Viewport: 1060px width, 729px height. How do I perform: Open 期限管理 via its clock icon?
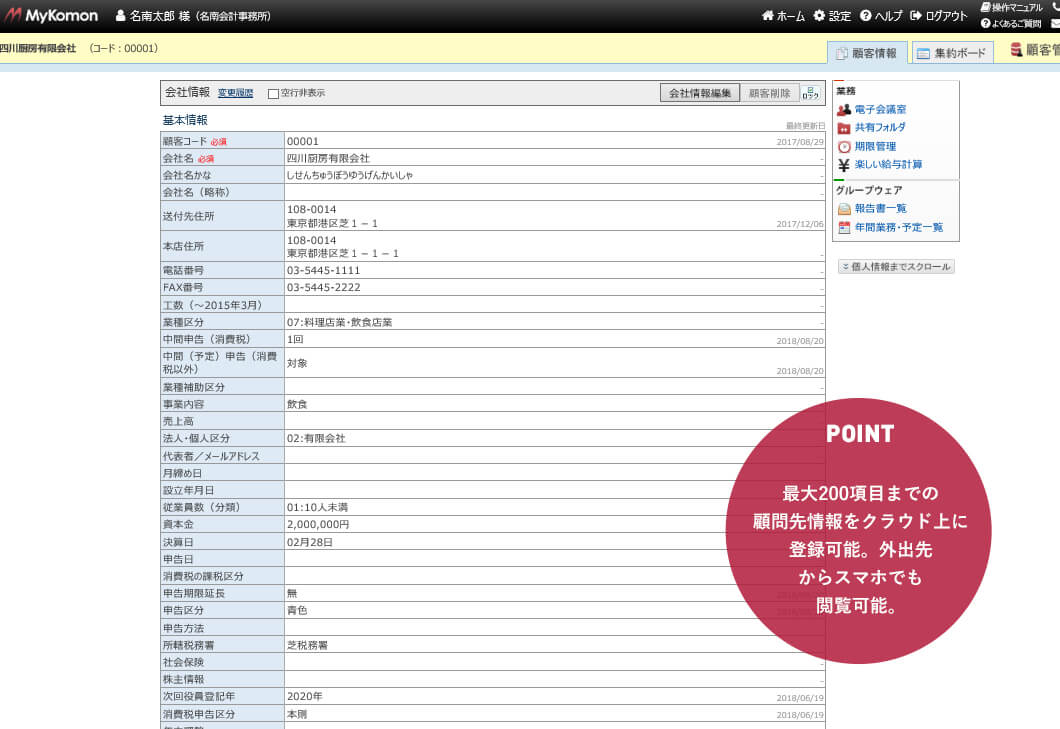click(x=844, y=147)
